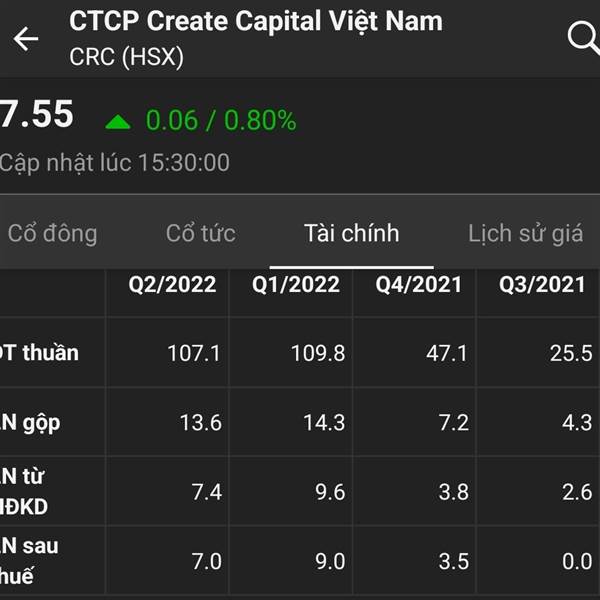Select the Q3/2021 column header
Viewport: 600px width, 600px height.
[x=543, y=285]
